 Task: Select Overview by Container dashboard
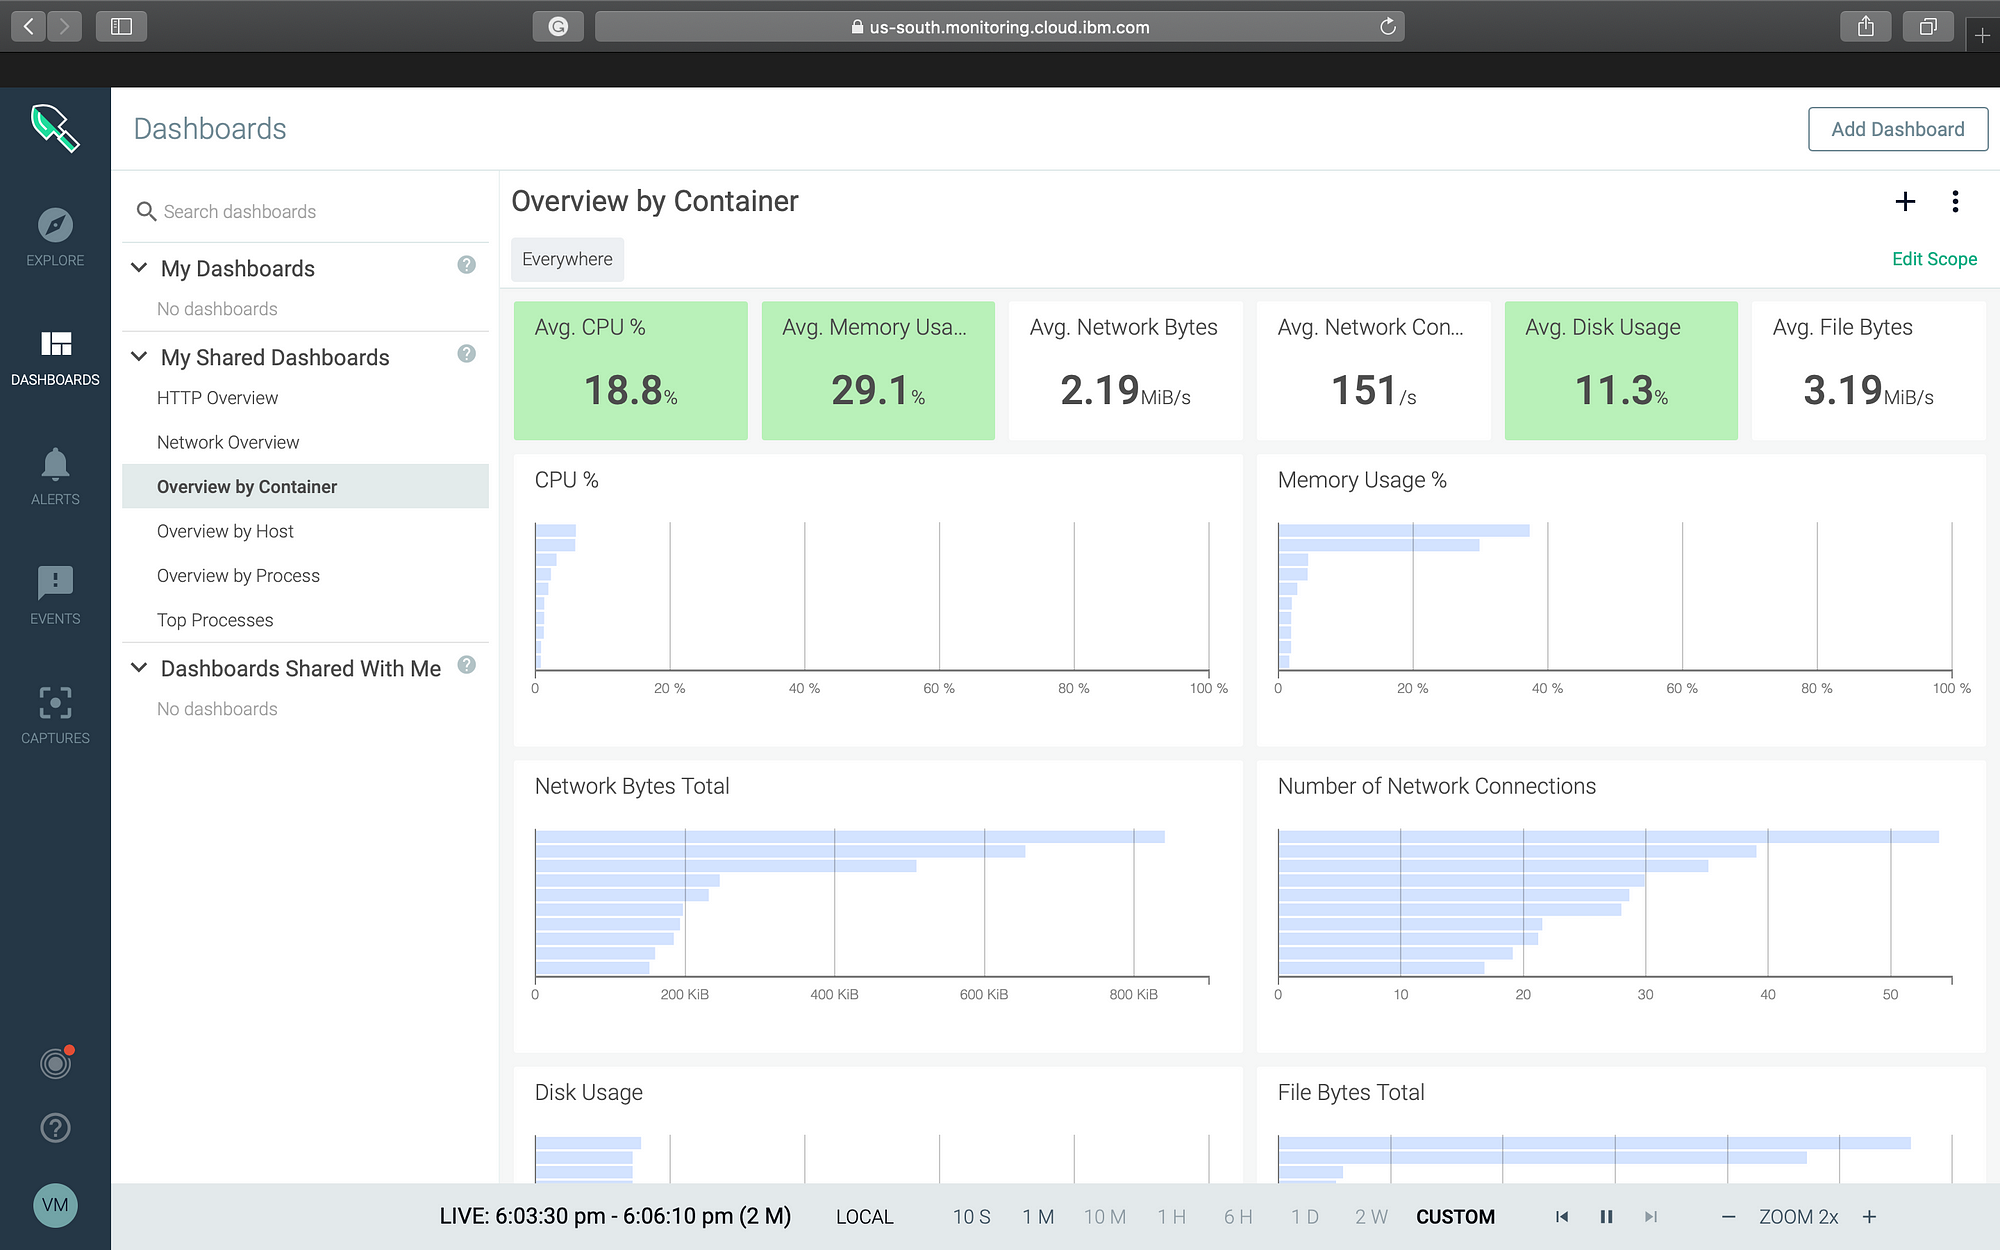pos(305,487)
